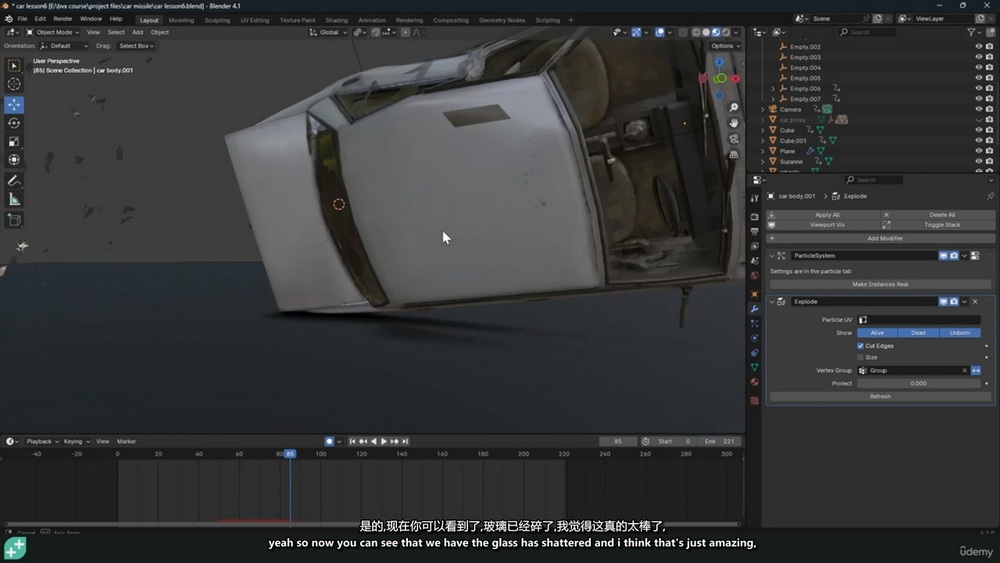Open the Physics properties tab
This screenshot has width=1000, height=563.
tap(754, 338)
